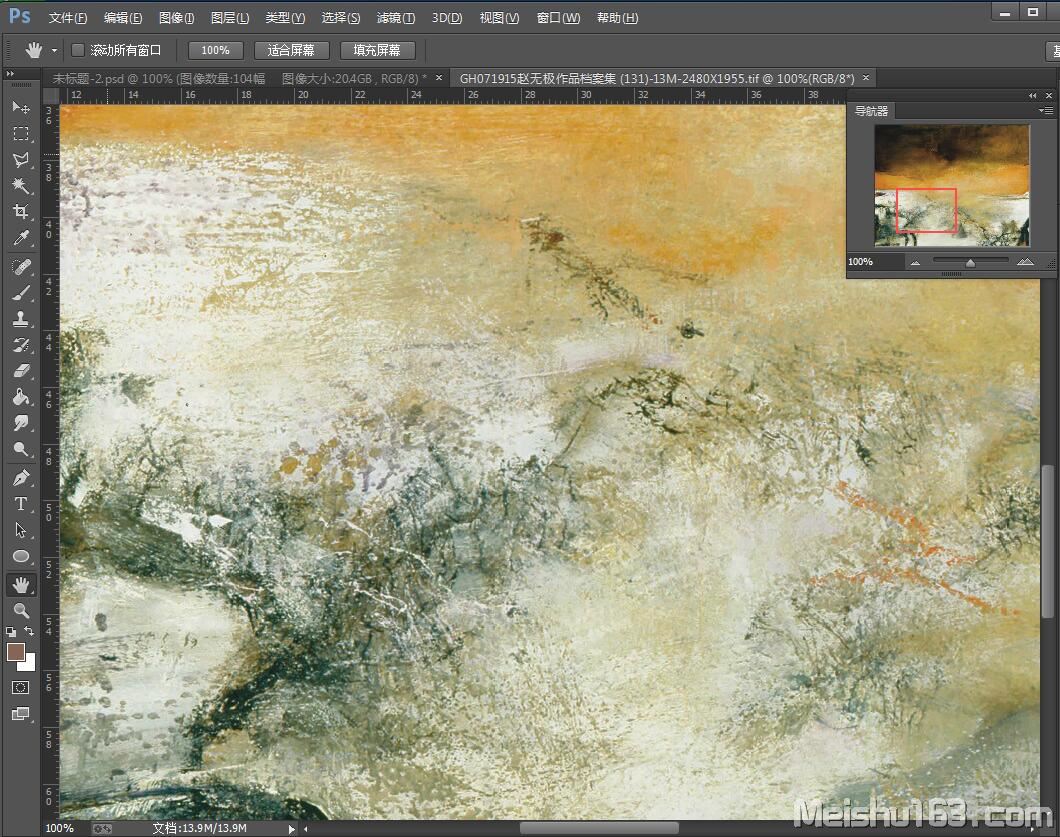The height and width of the screenshot is (837, 1060).
Task: Click the 填充屏幕 button
Action: click(x=377, y=50)
